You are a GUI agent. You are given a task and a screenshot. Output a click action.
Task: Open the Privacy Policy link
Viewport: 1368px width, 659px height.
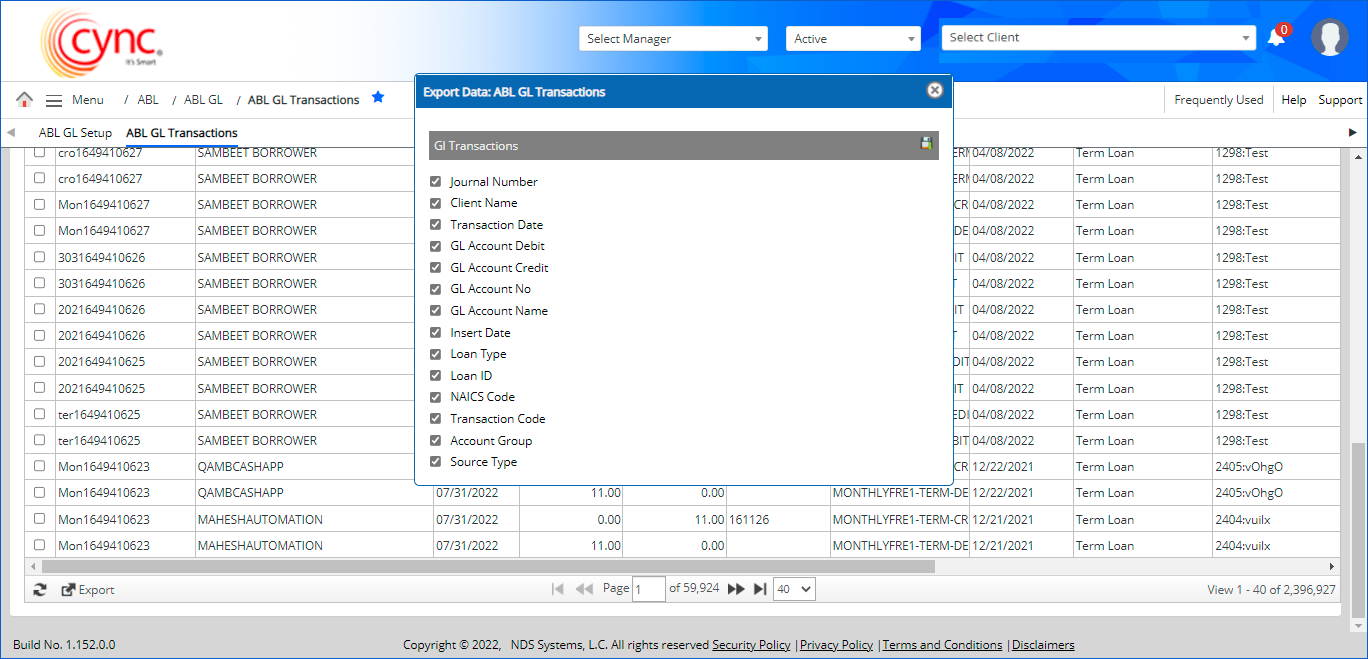click(836, 645)
